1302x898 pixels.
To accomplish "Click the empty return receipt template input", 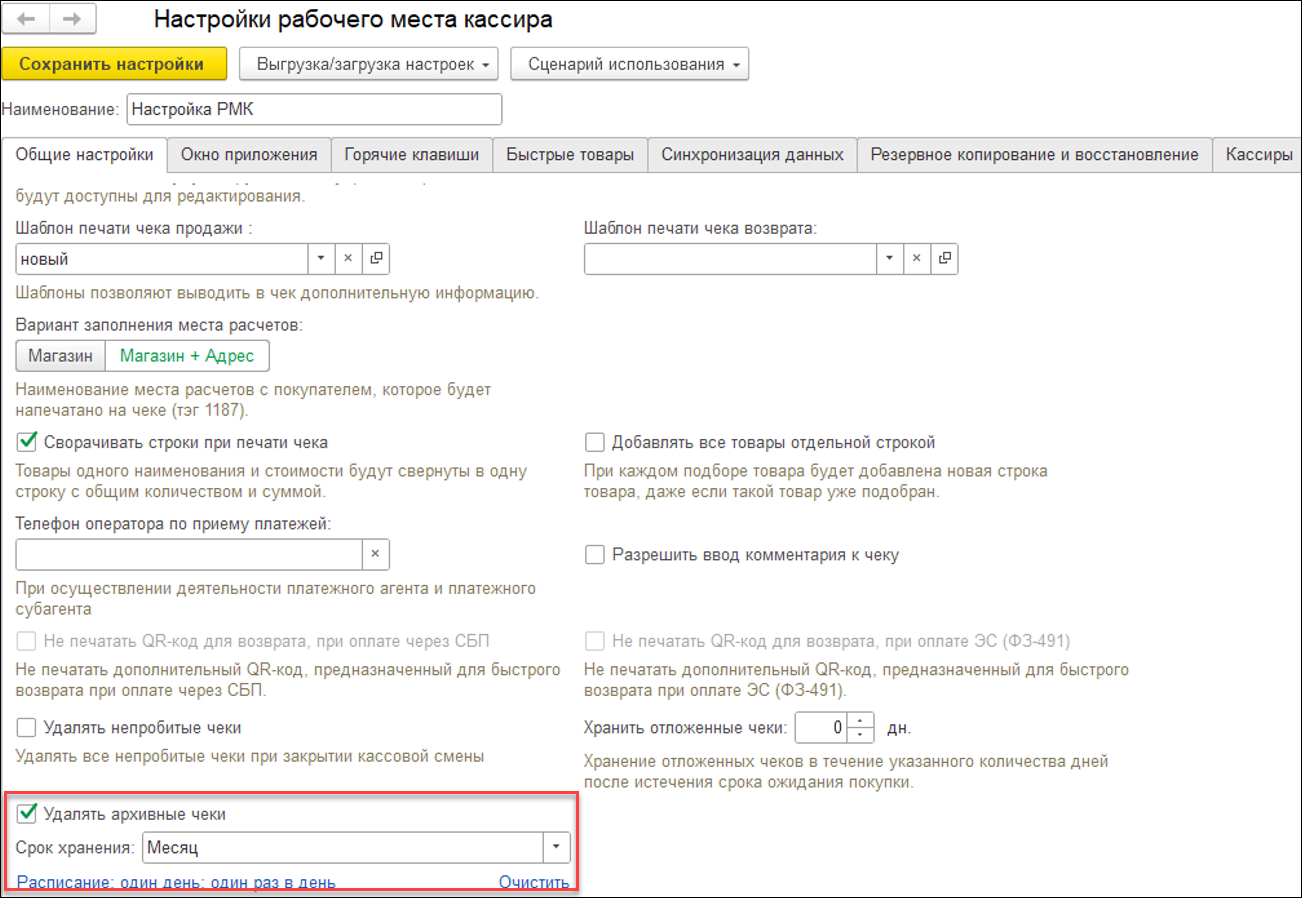I will pyautogui.click(x=730, y=258).
